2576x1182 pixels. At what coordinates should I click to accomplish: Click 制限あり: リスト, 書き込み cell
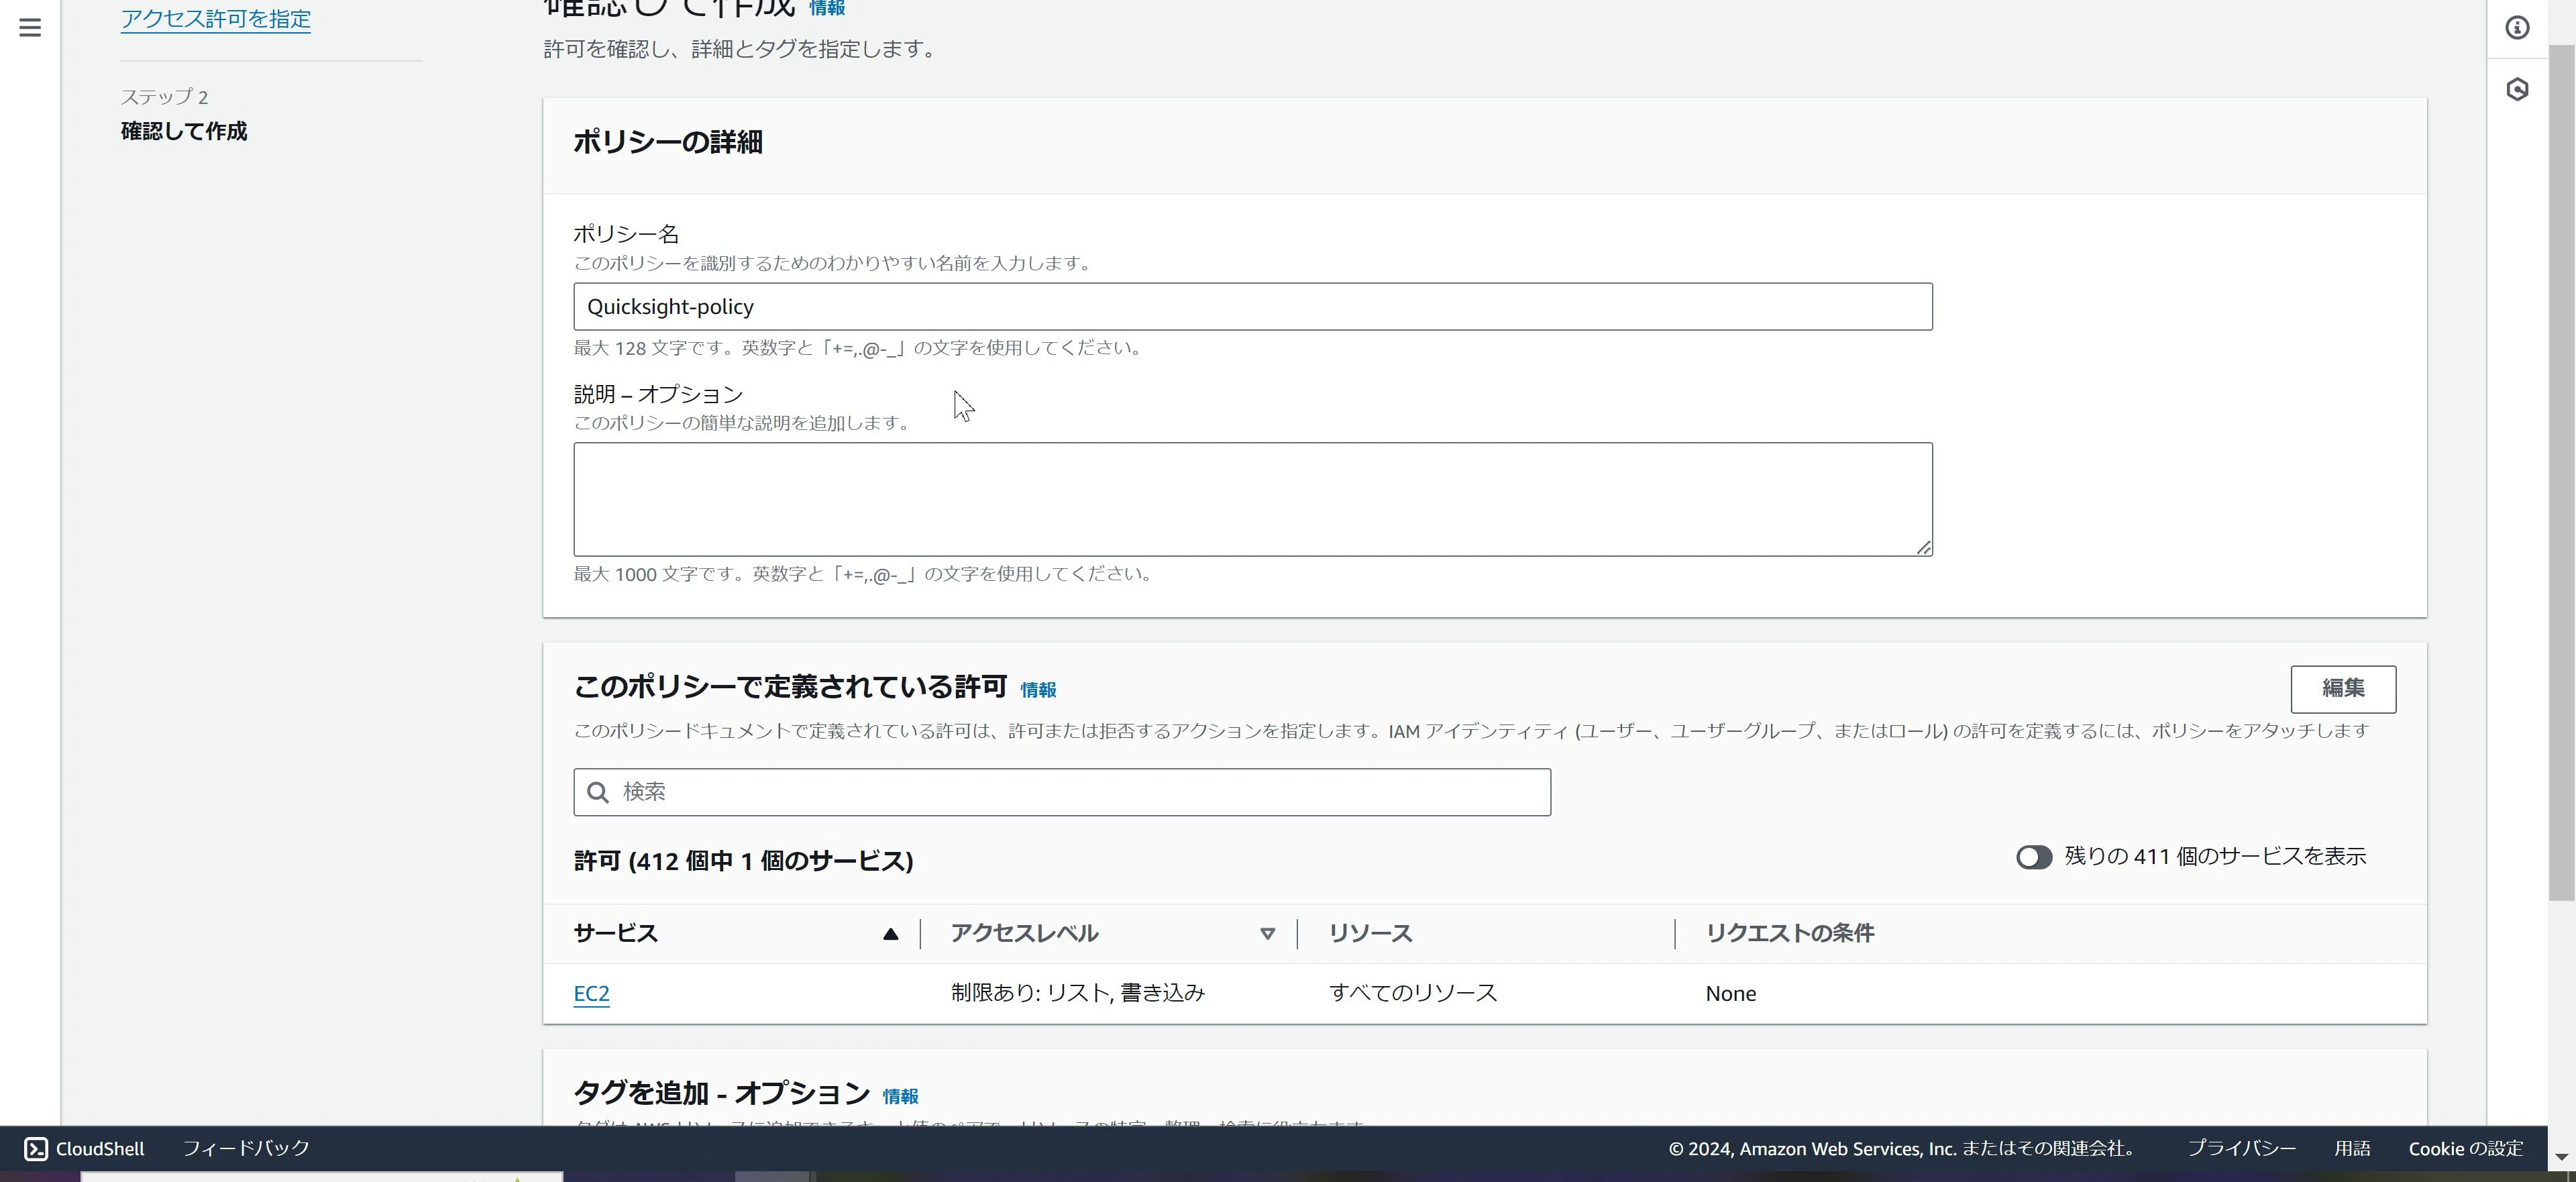(1077, 993)
